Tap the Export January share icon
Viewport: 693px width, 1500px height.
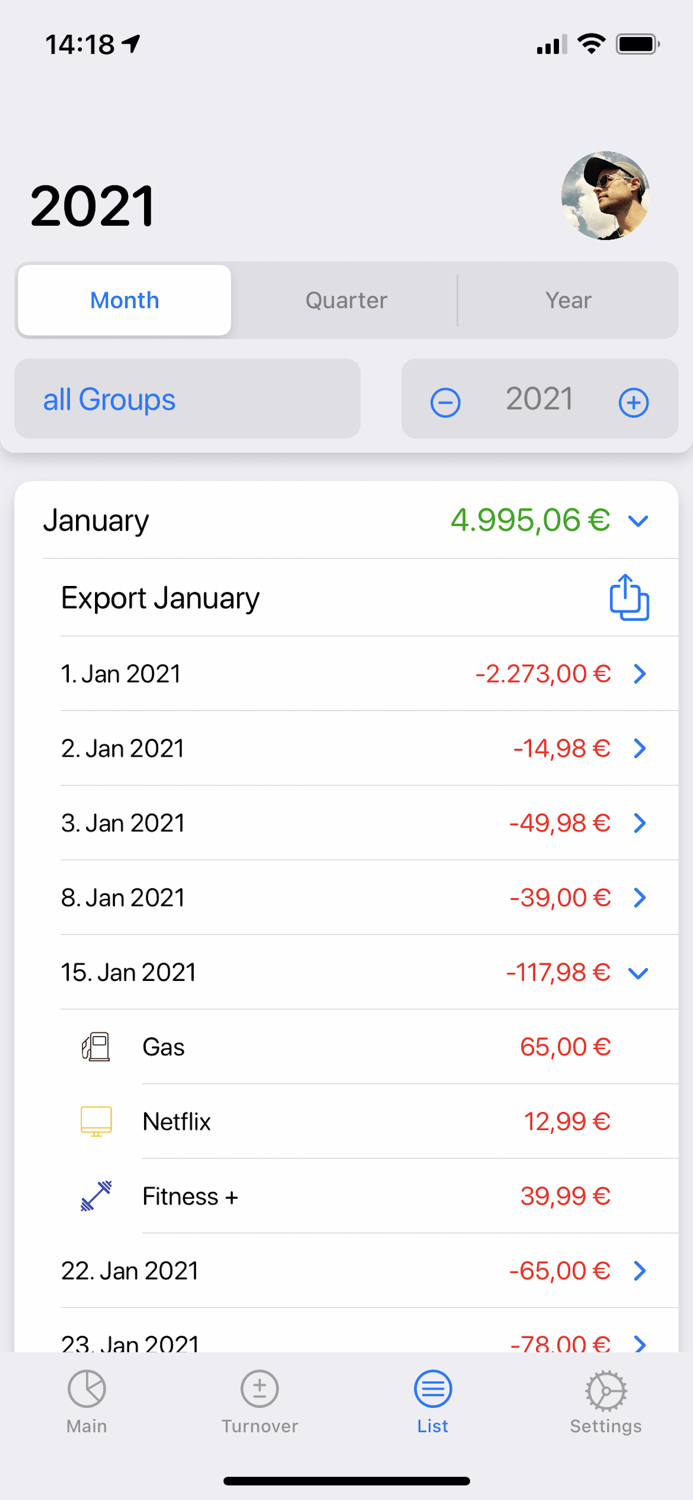(x=629, y=597)
